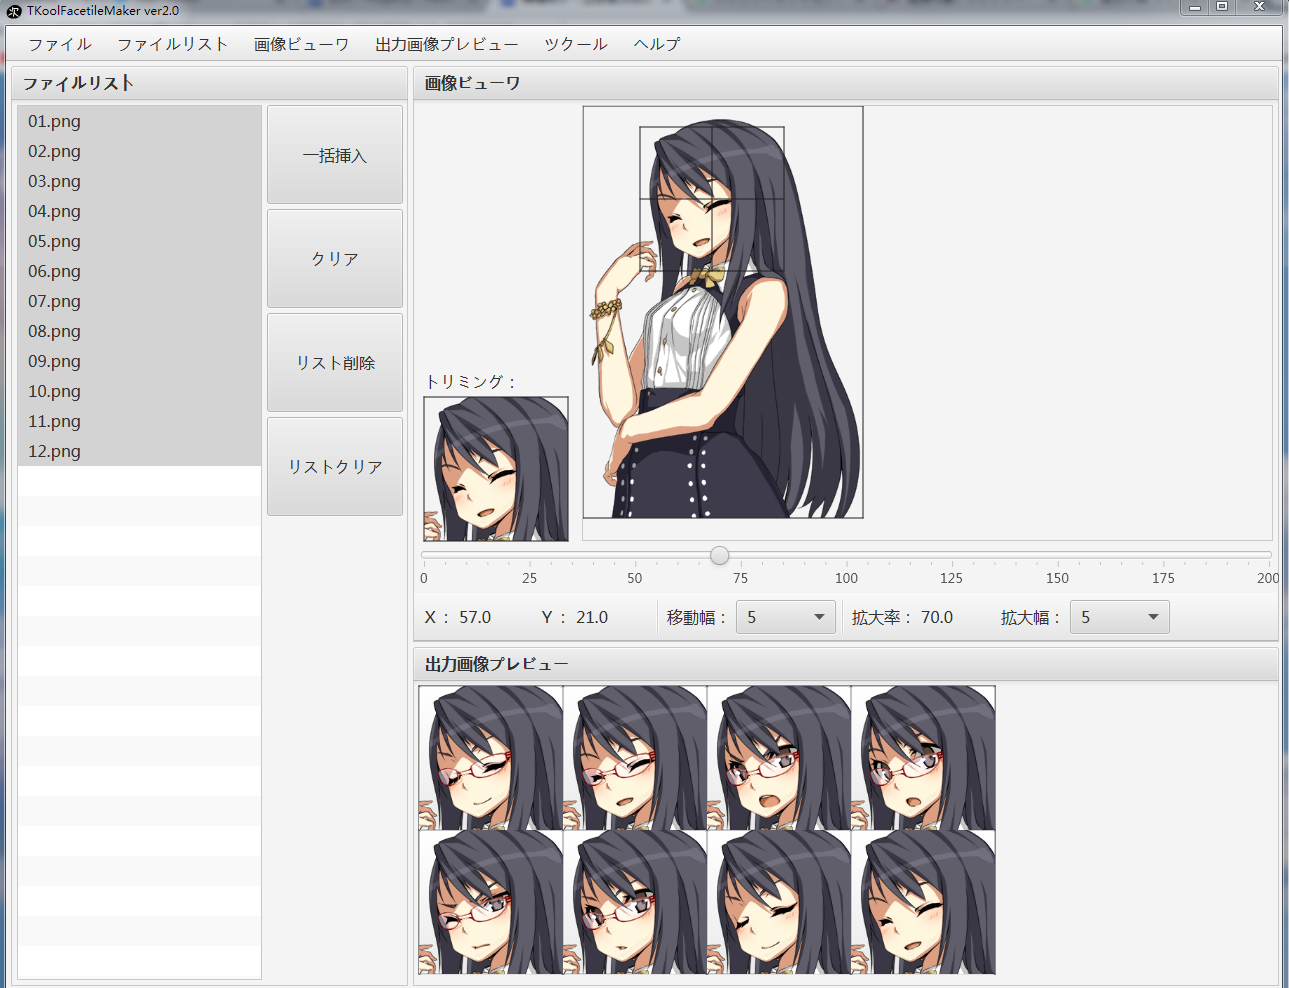Select second face tile in top row

[x=635, y=758]
